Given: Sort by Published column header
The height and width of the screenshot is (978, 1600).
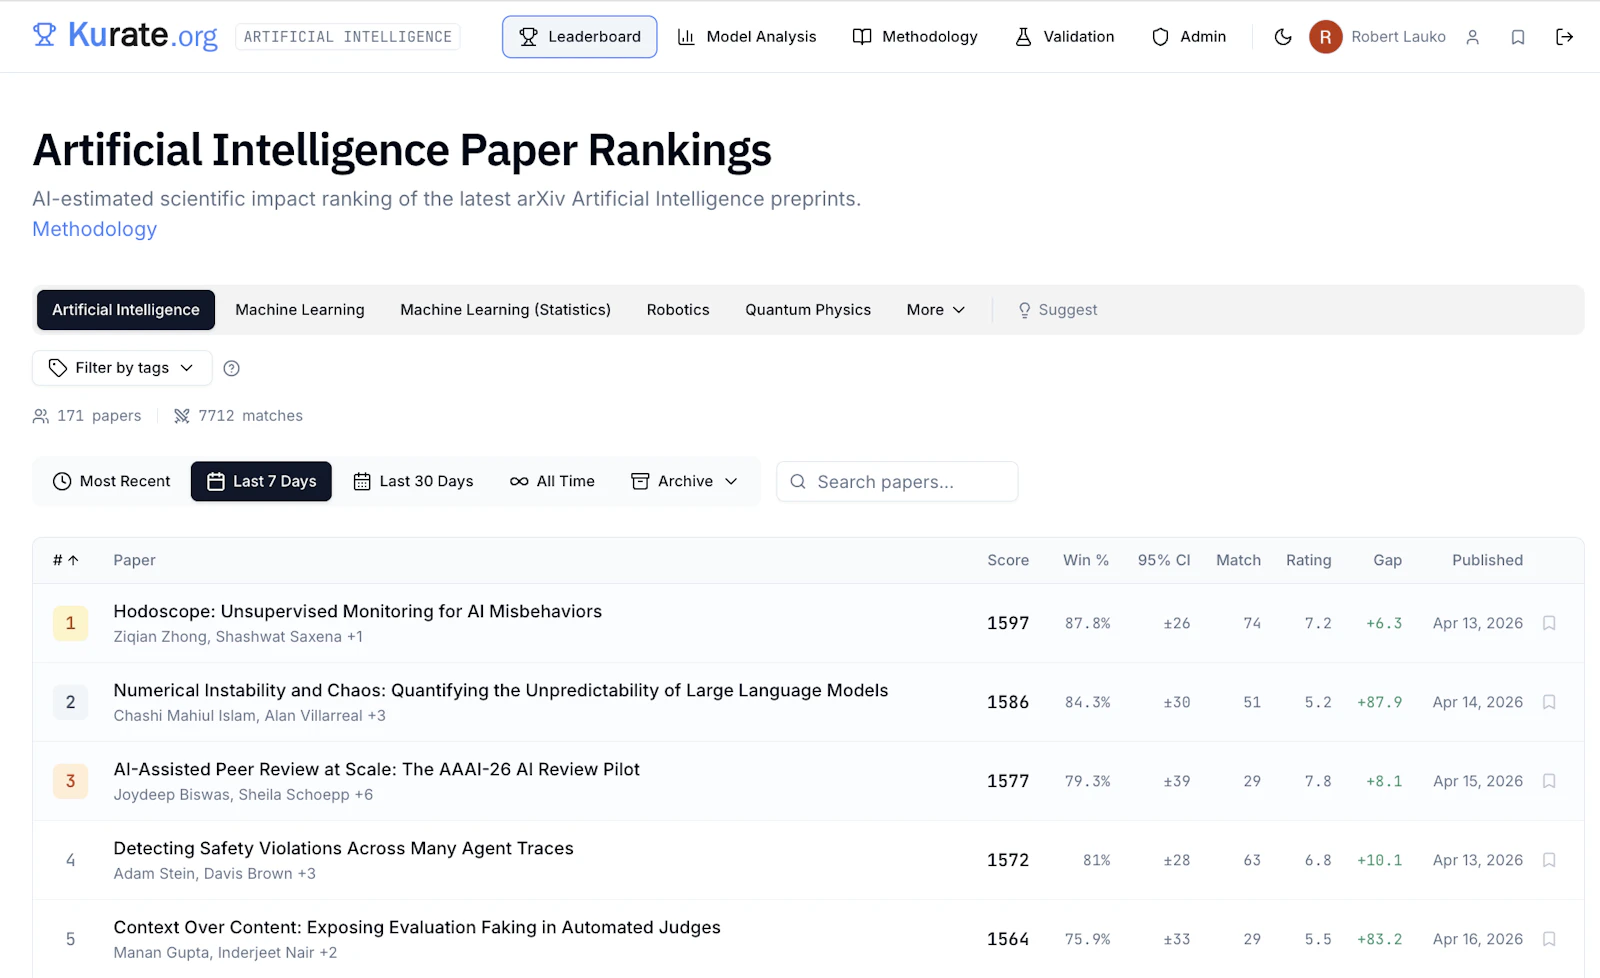Looking at the screenshot, I should [x=1488, y=560].
